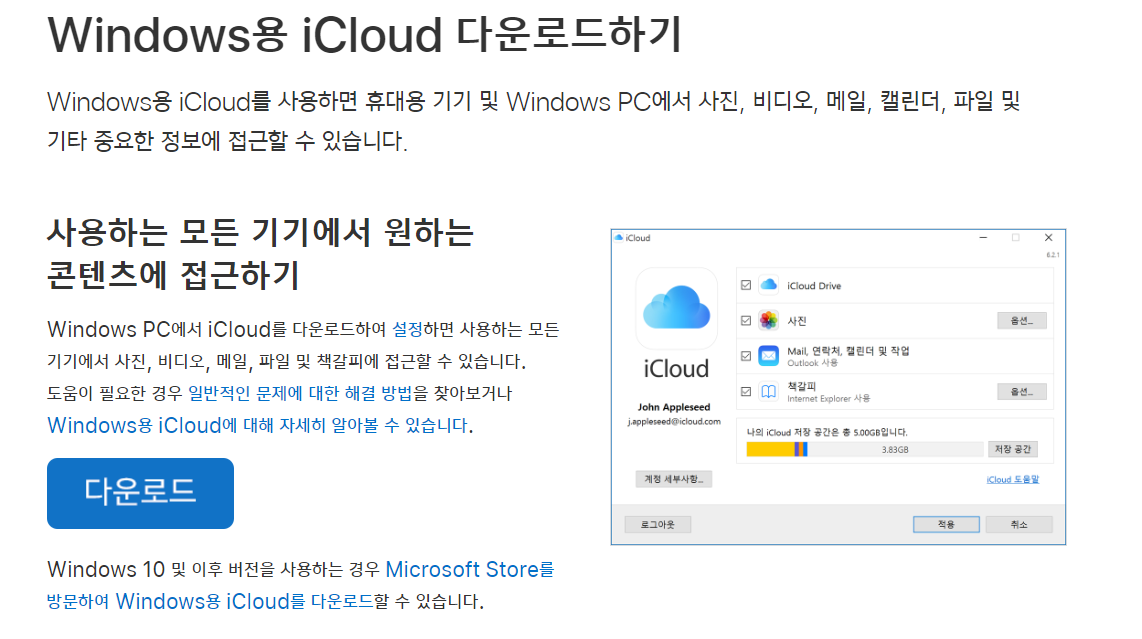Click the 사용하는 모든 기기에서 원하는 heading
The height and width of the screenshot is (639, 1142).
(x=260, y=233)
